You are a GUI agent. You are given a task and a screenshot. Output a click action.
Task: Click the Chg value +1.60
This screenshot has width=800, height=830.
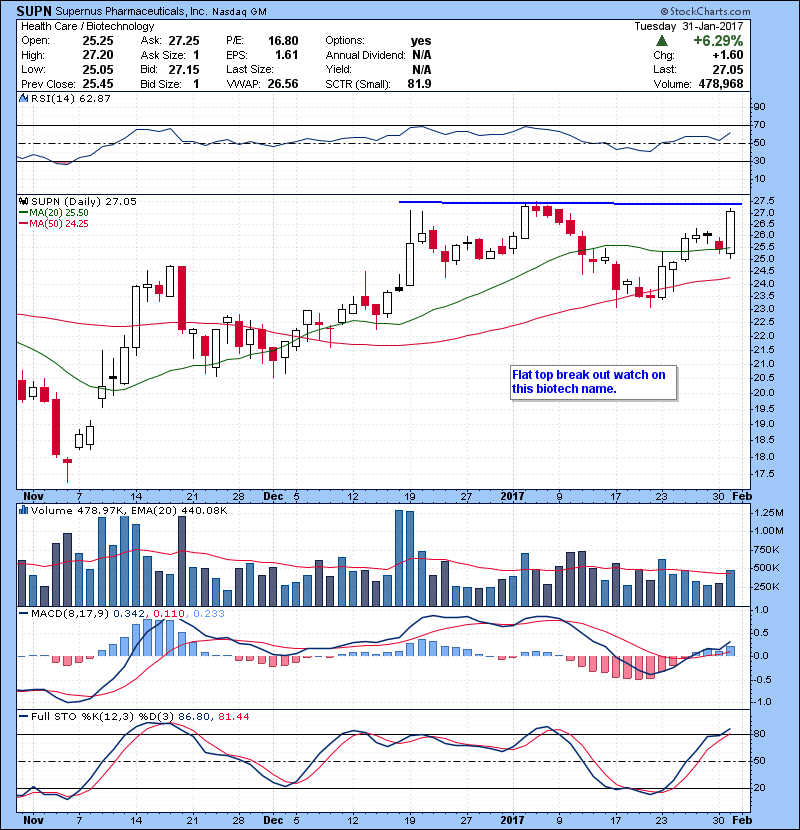coord(727,55)
